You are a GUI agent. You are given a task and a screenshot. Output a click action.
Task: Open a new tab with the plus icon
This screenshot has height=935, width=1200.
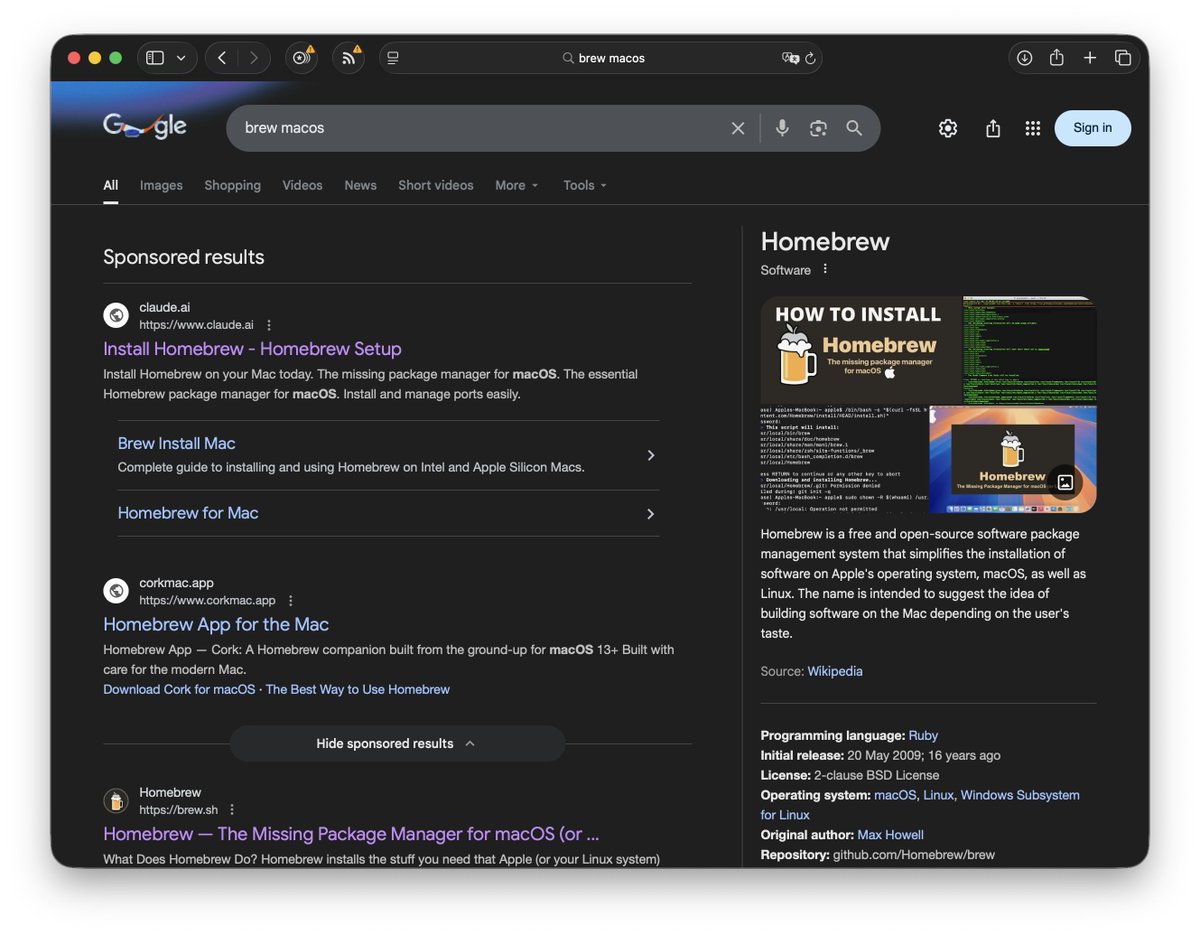(1090, 58)
